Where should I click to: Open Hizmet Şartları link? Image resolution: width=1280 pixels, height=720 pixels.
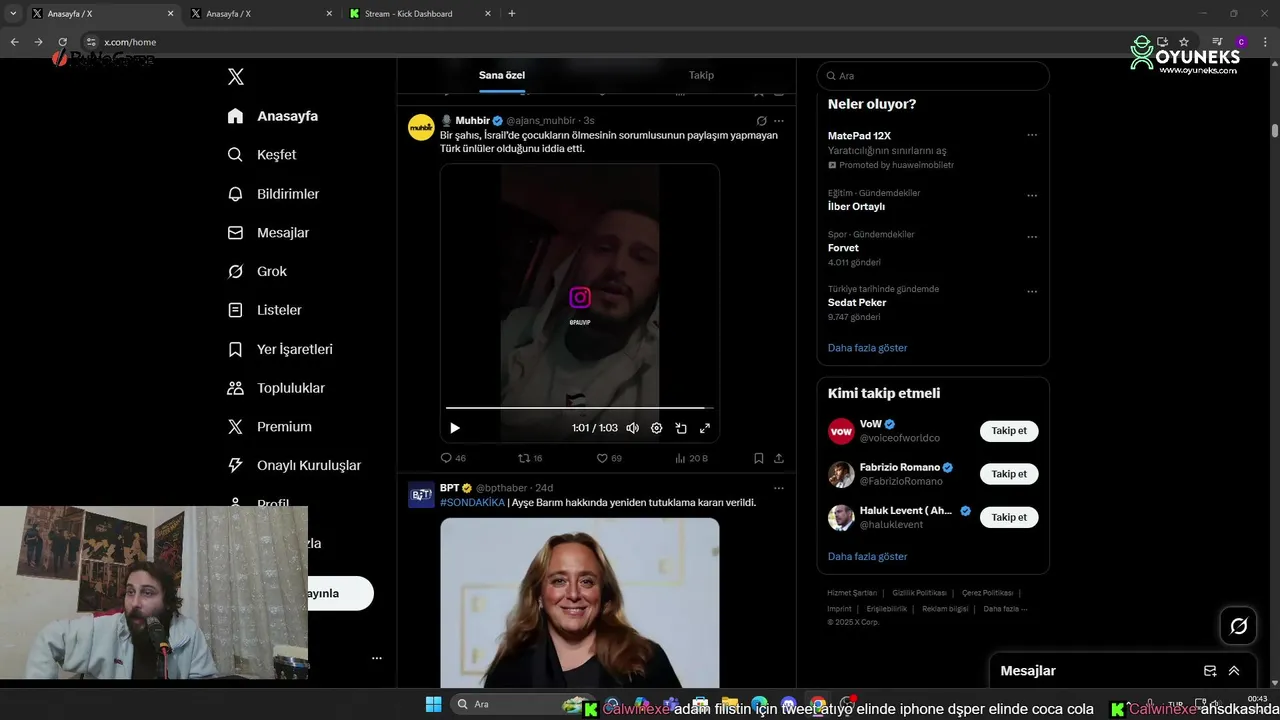tap(852, 593)
